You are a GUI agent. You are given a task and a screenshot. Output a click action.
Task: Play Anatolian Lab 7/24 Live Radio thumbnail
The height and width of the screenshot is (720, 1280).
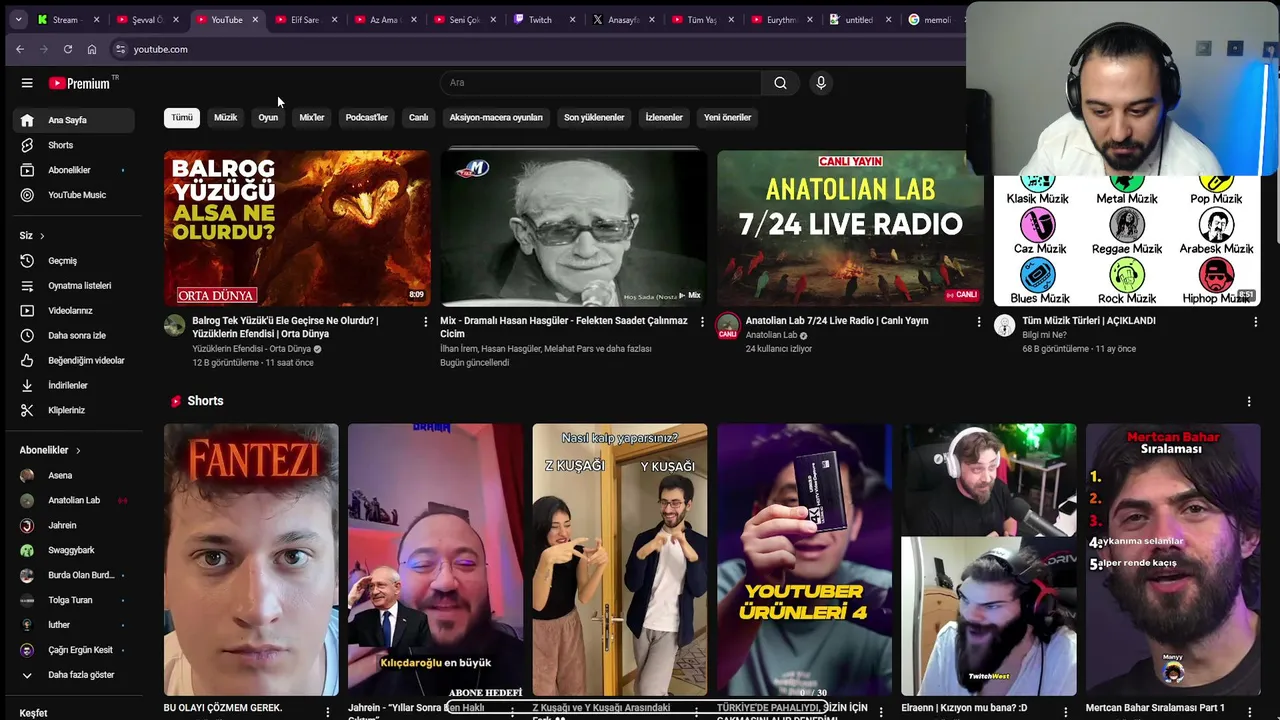pos(850,228)
